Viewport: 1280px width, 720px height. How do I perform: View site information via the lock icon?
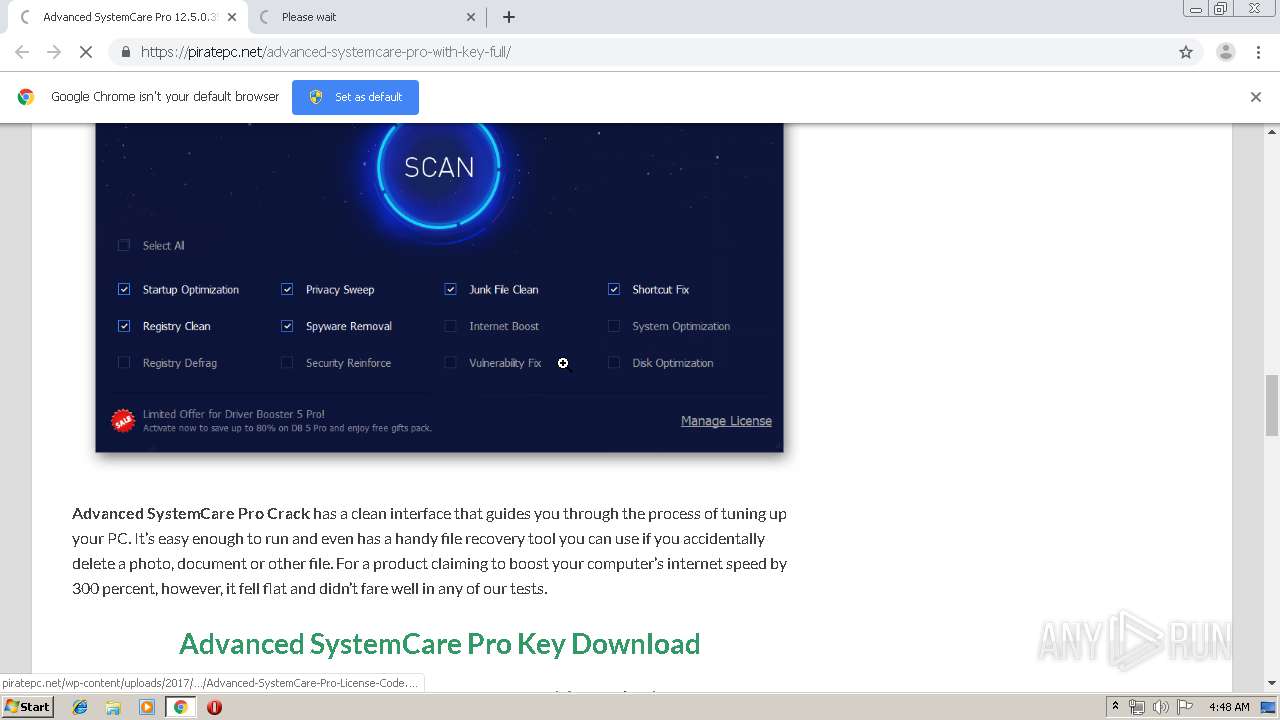[126, 52]
